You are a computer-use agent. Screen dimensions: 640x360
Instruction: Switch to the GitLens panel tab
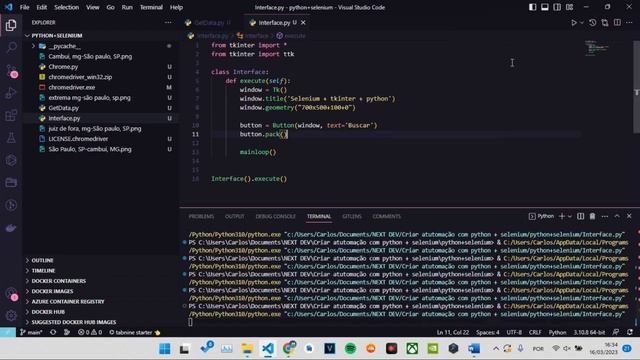(x=352, y=216)
